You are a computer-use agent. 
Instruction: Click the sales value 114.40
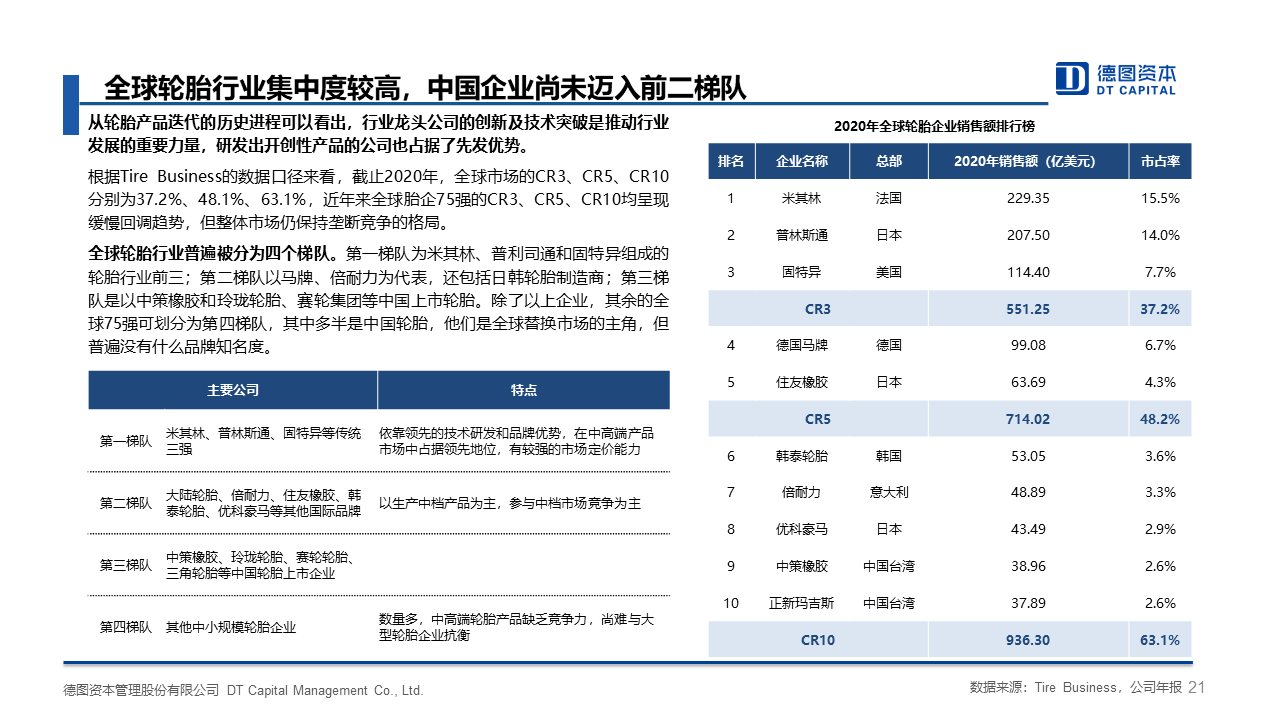coord(1029,272)
